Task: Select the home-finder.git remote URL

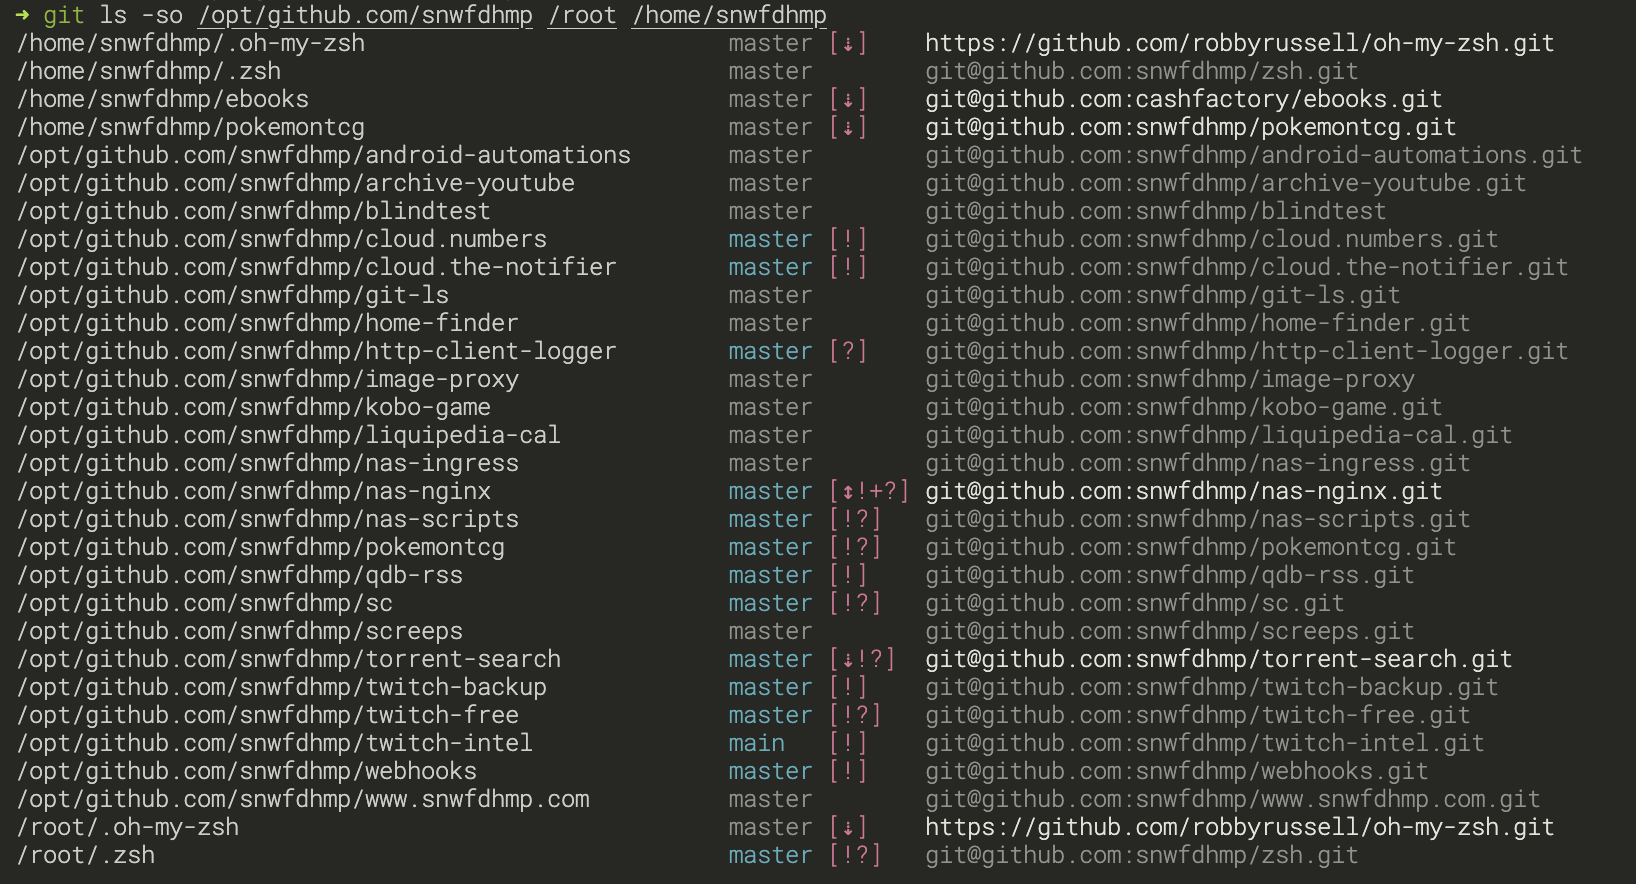Action: [x=1198, y=324]
